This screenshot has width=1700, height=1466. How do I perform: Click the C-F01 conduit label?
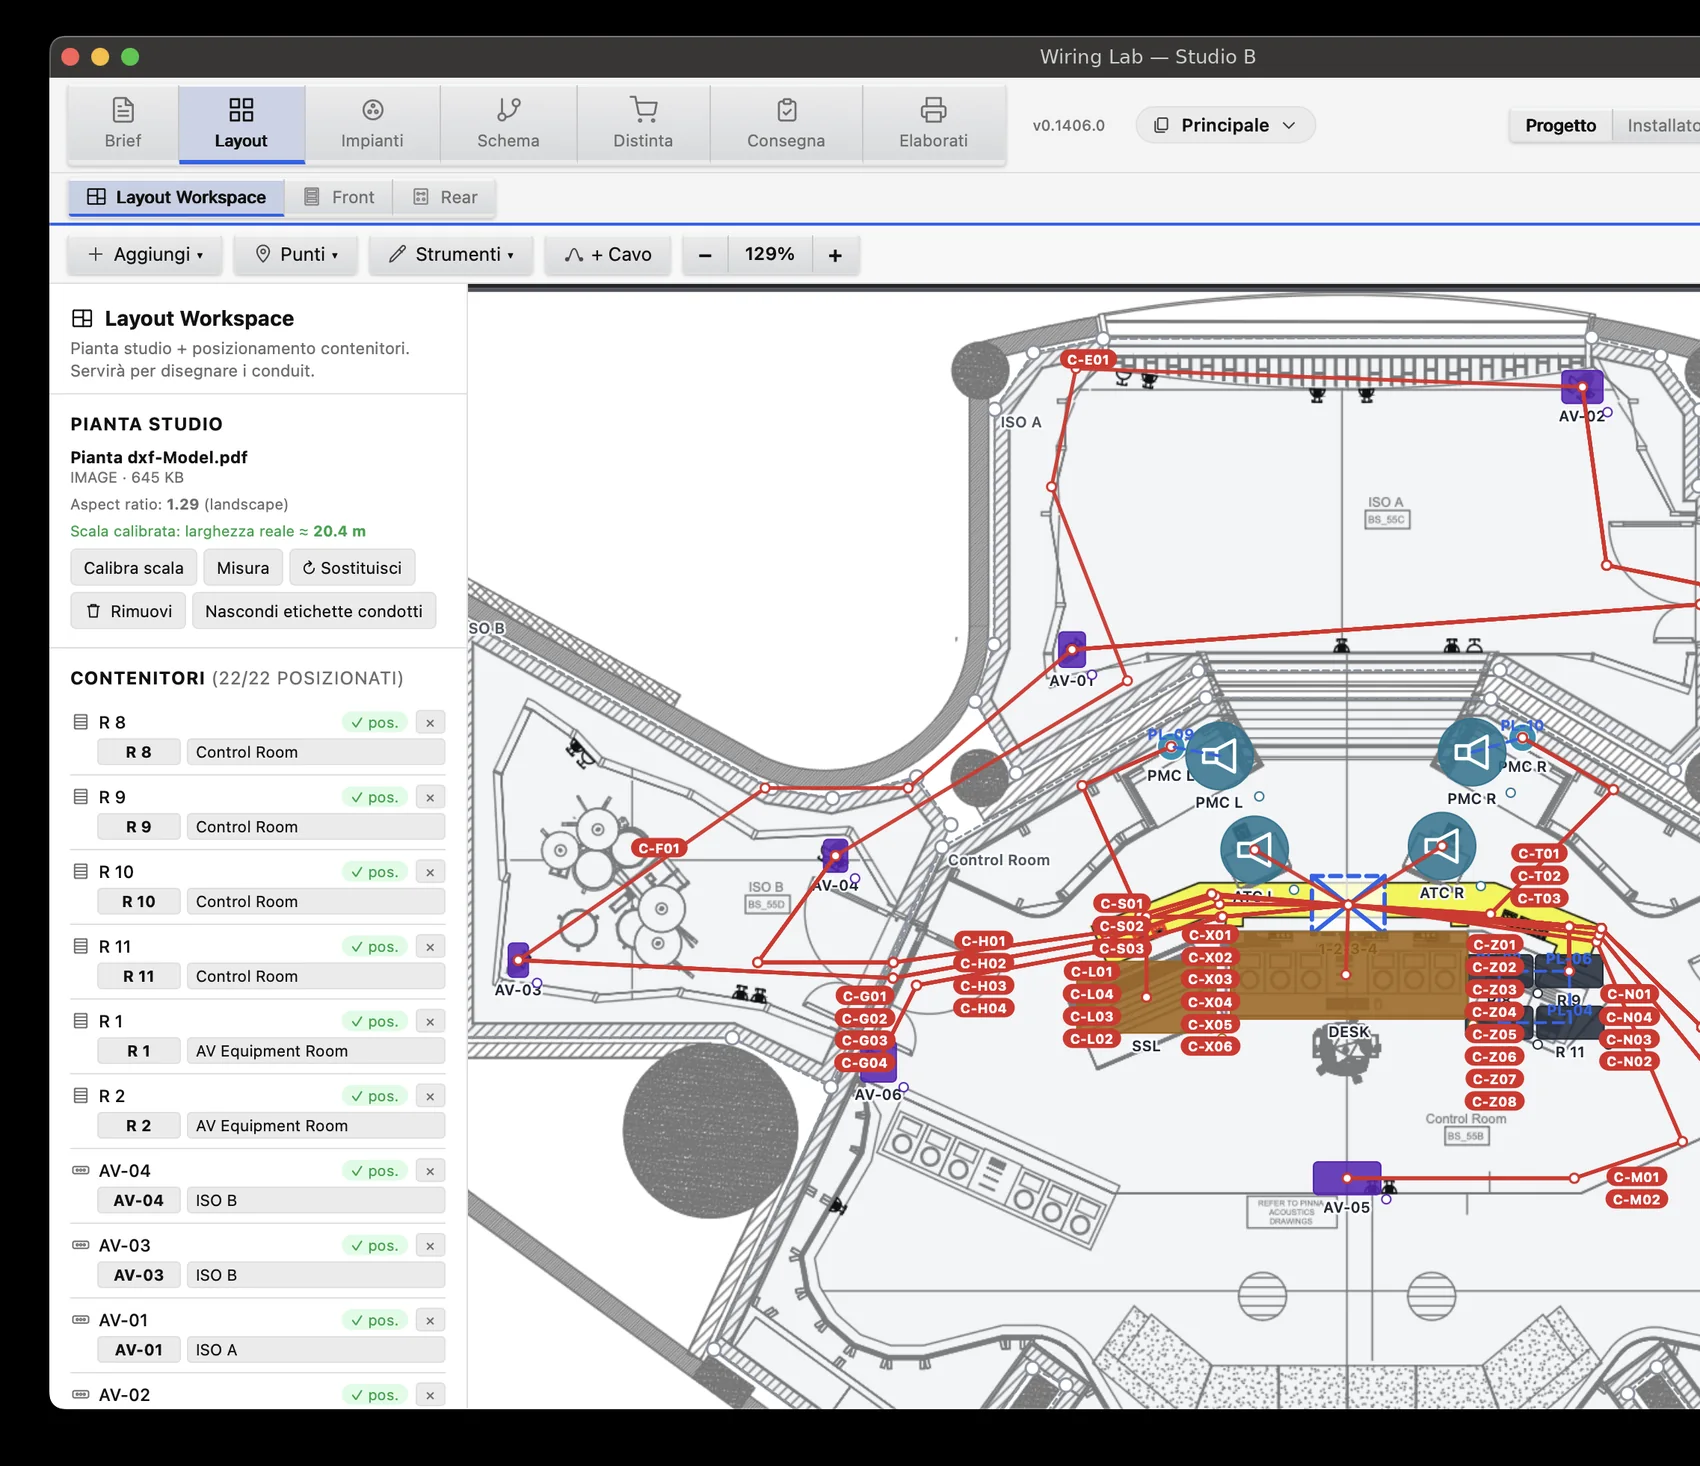[659, 848]
